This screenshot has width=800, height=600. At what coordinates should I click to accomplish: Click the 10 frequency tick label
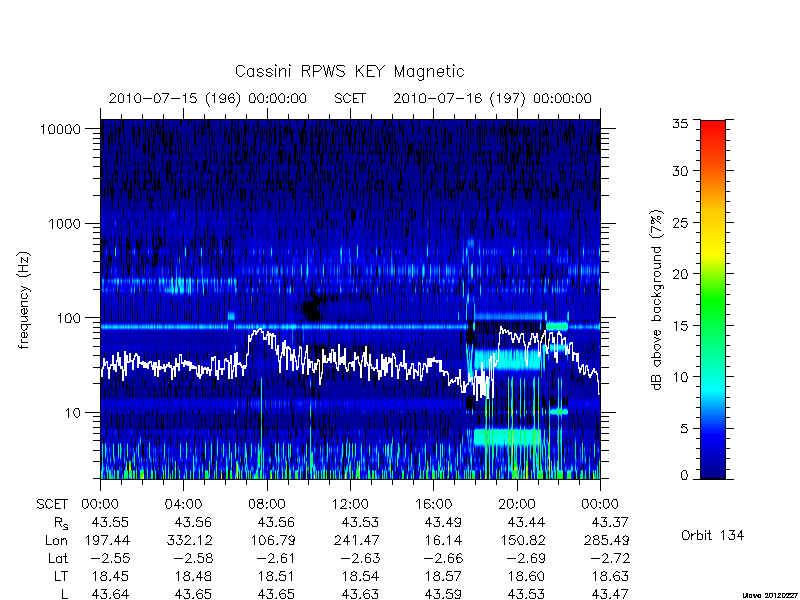coord(73,413)
